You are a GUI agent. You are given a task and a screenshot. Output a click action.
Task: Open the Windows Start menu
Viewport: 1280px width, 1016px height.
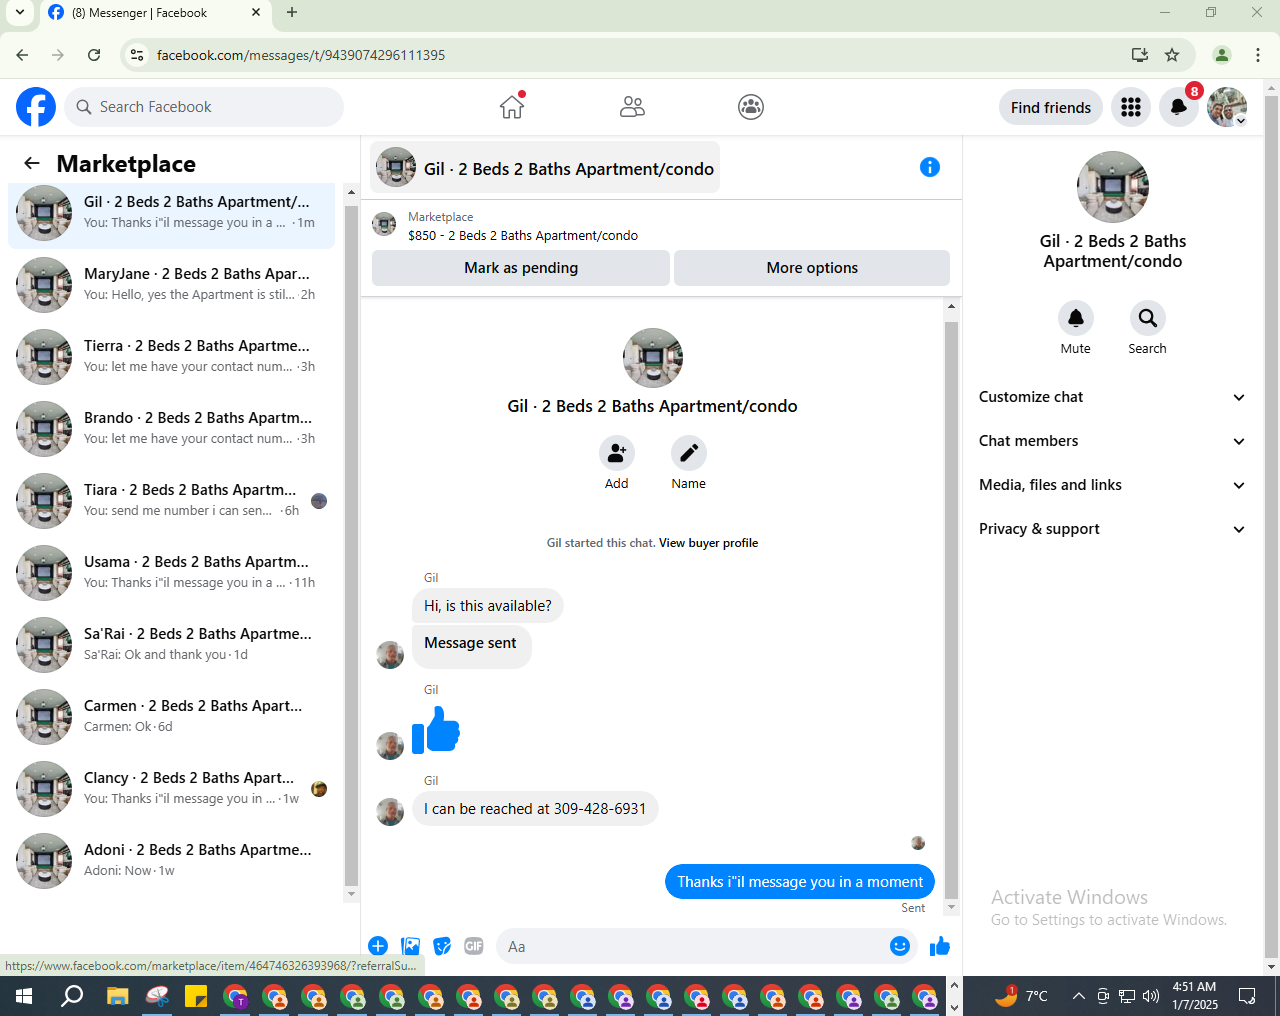24,996
